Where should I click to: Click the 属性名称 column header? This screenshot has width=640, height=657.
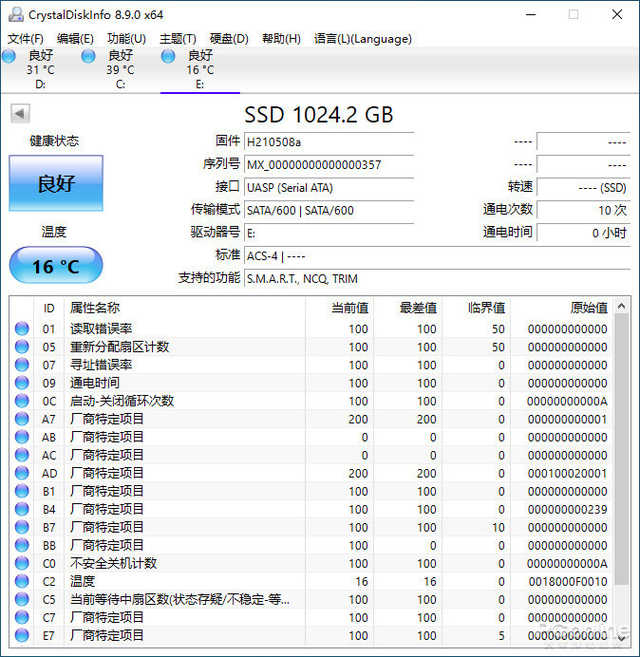[x=184, y=308]
